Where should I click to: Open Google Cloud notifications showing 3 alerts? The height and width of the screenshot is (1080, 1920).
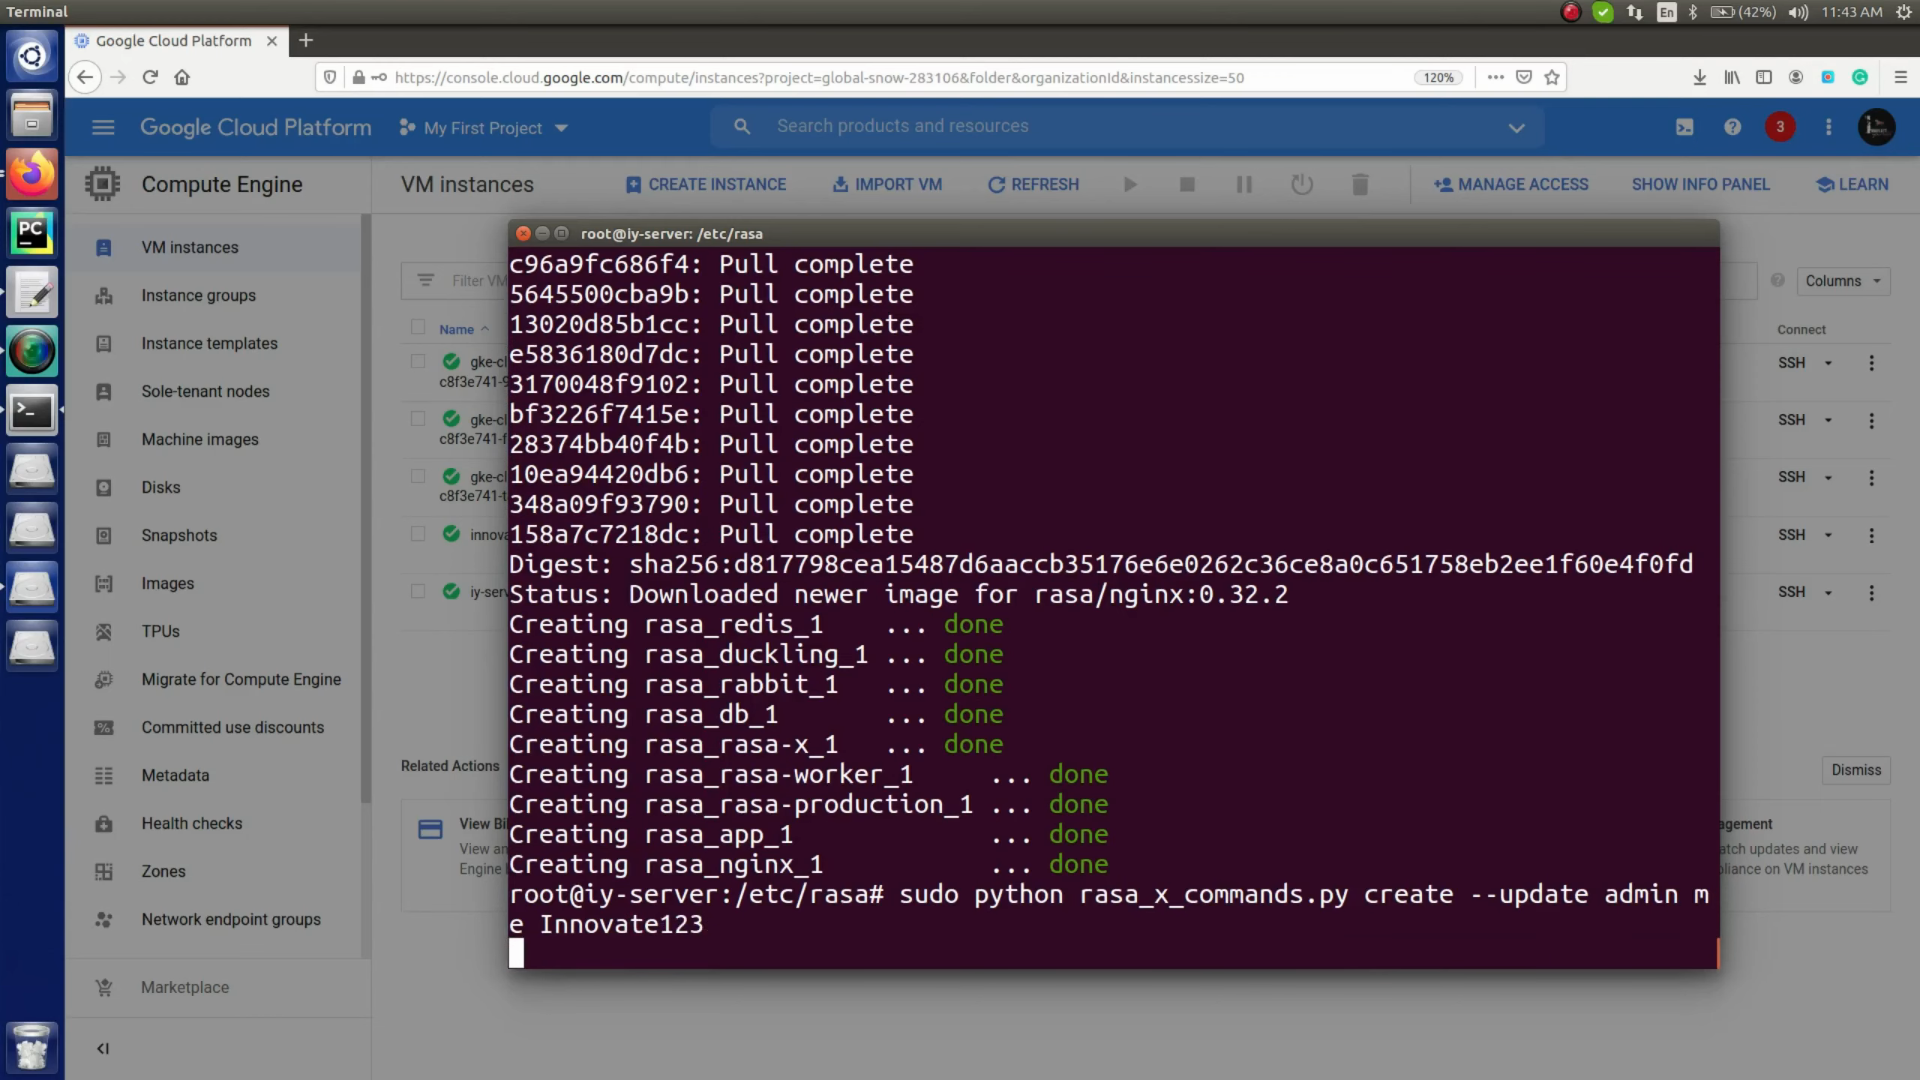click(1780, 127)
